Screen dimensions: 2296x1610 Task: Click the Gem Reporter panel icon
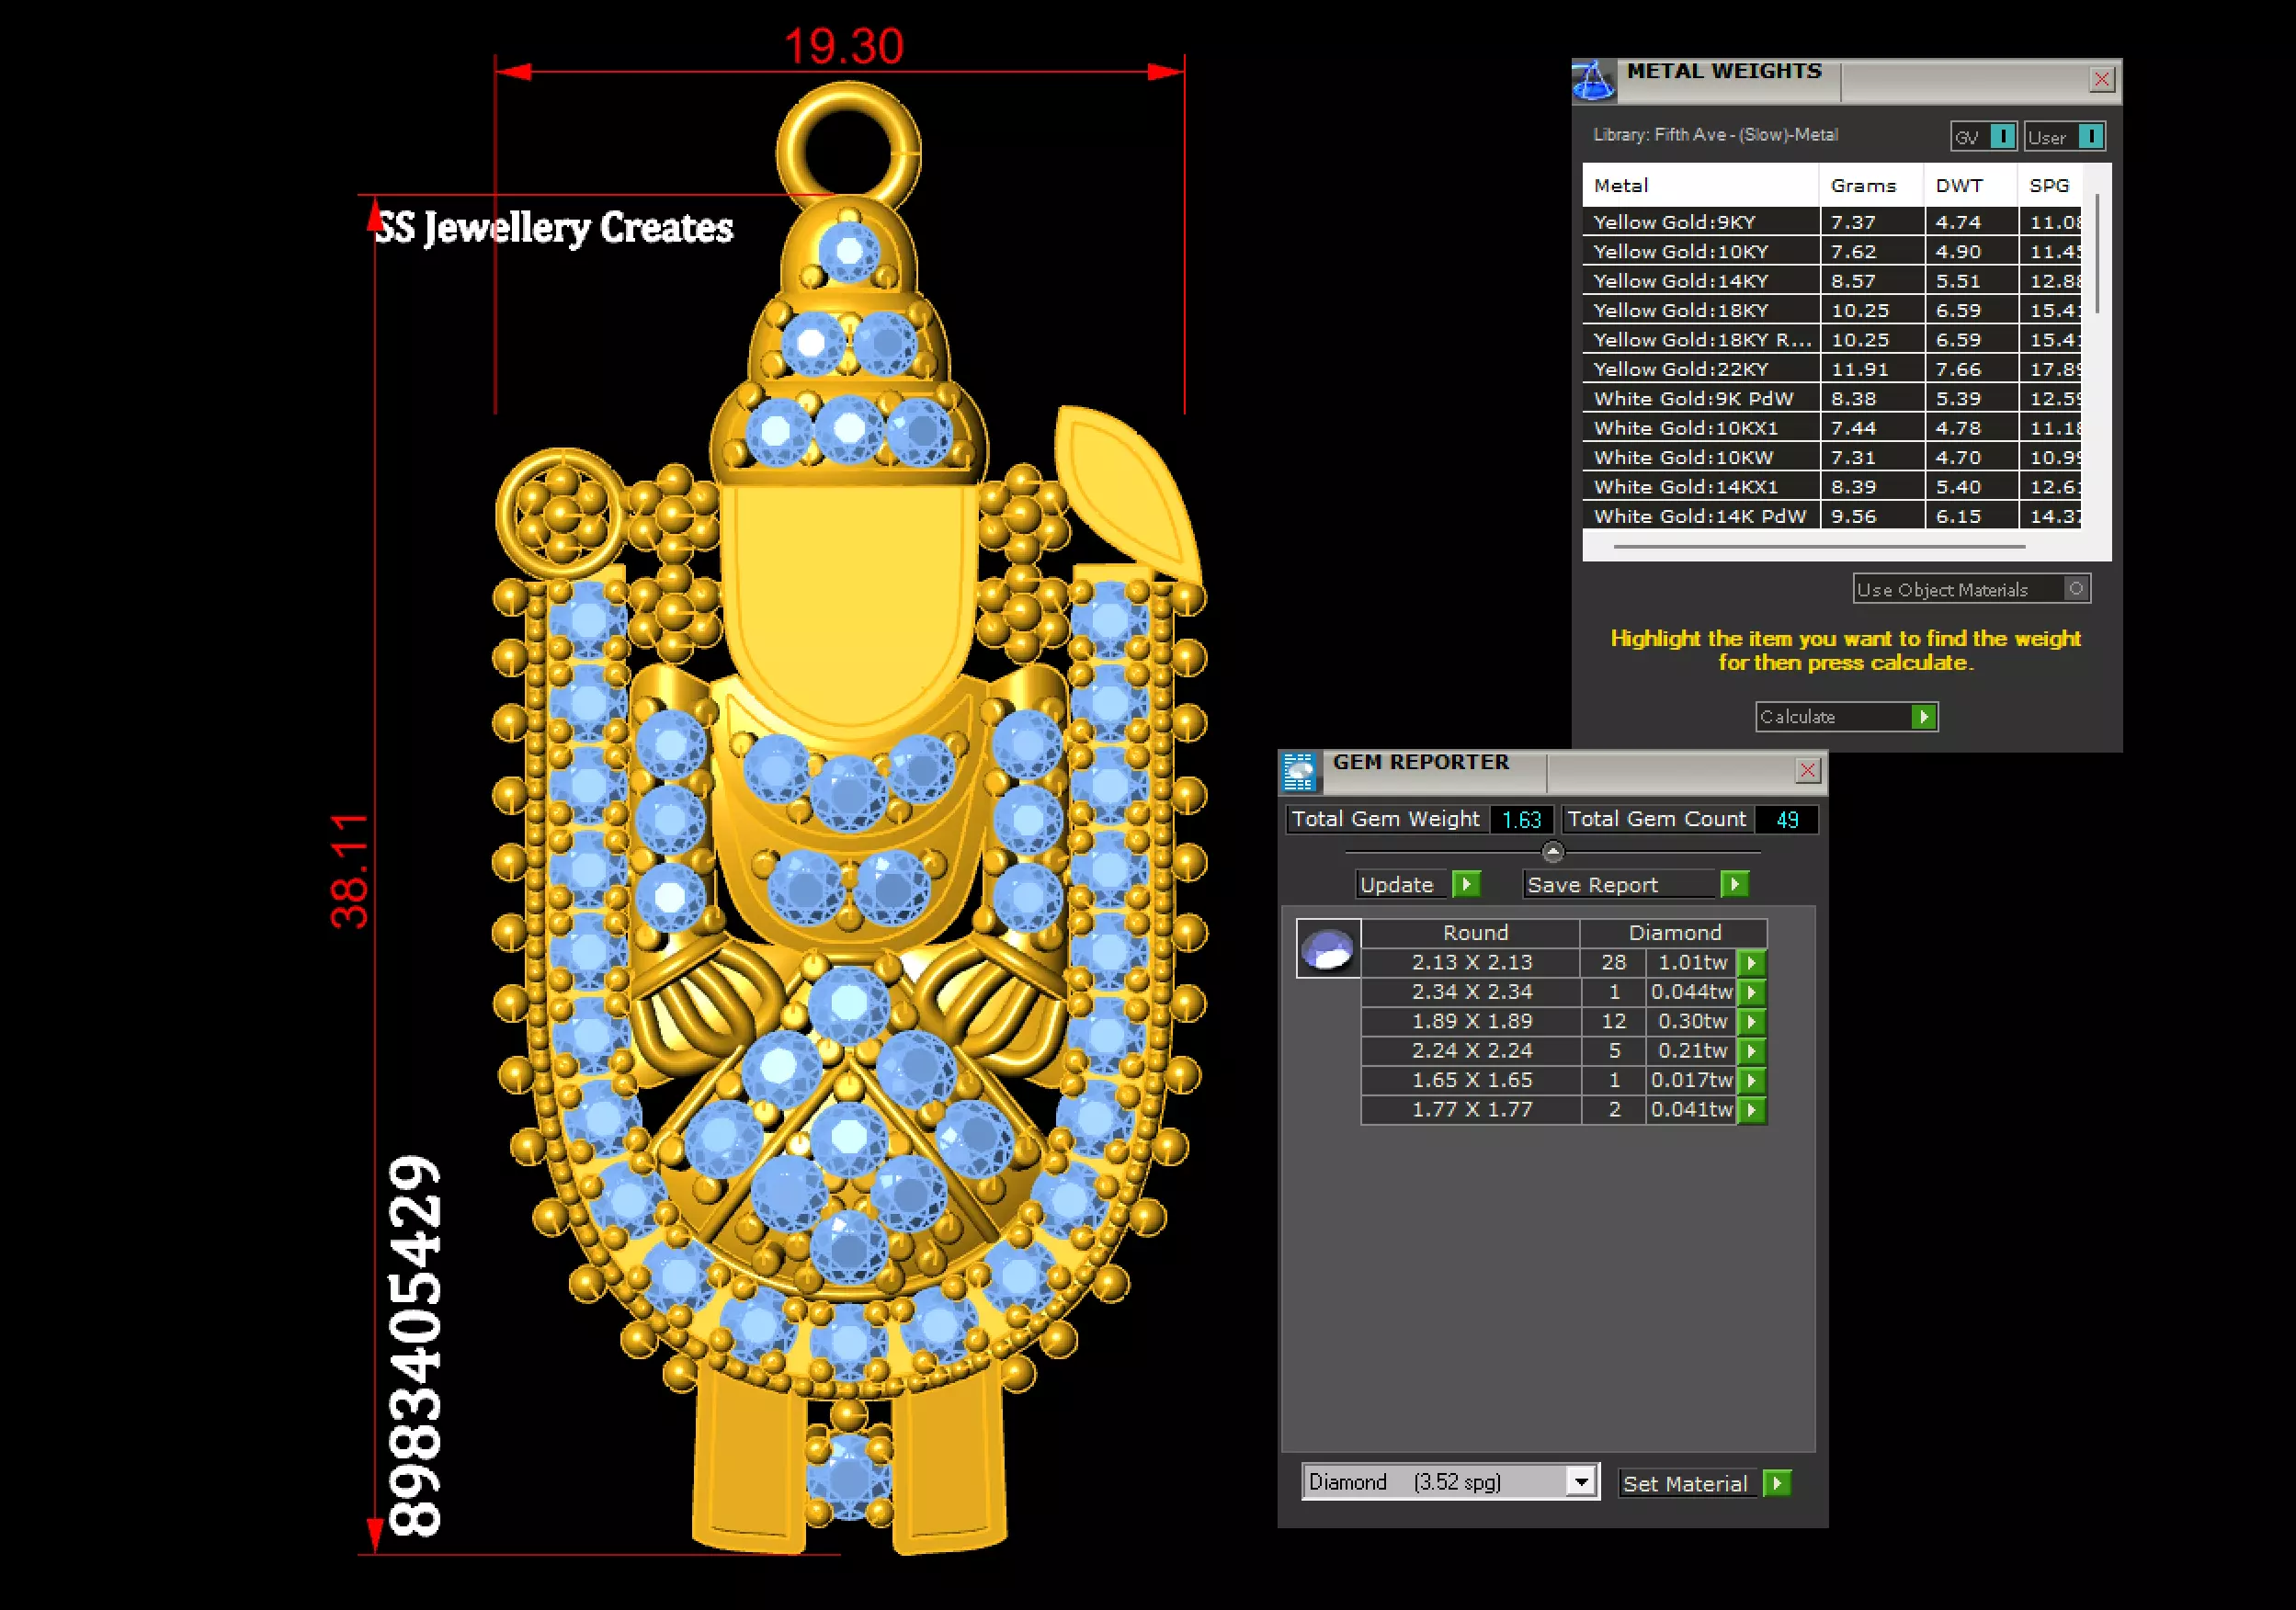pos(1300,771)
